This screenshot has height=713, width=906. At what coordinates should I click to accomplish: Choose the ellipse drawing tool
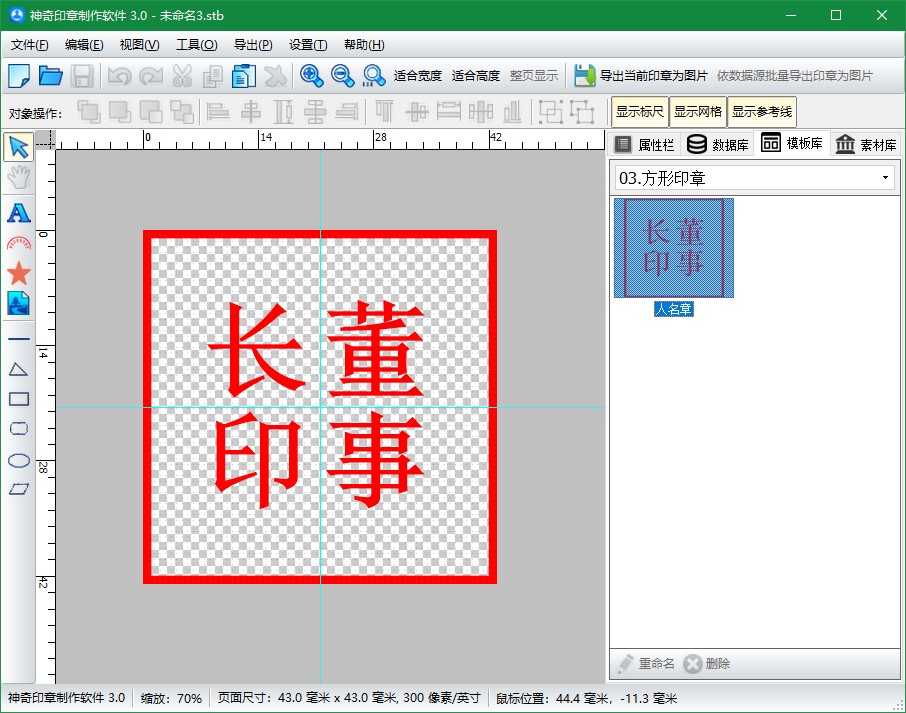coord(18,460)
